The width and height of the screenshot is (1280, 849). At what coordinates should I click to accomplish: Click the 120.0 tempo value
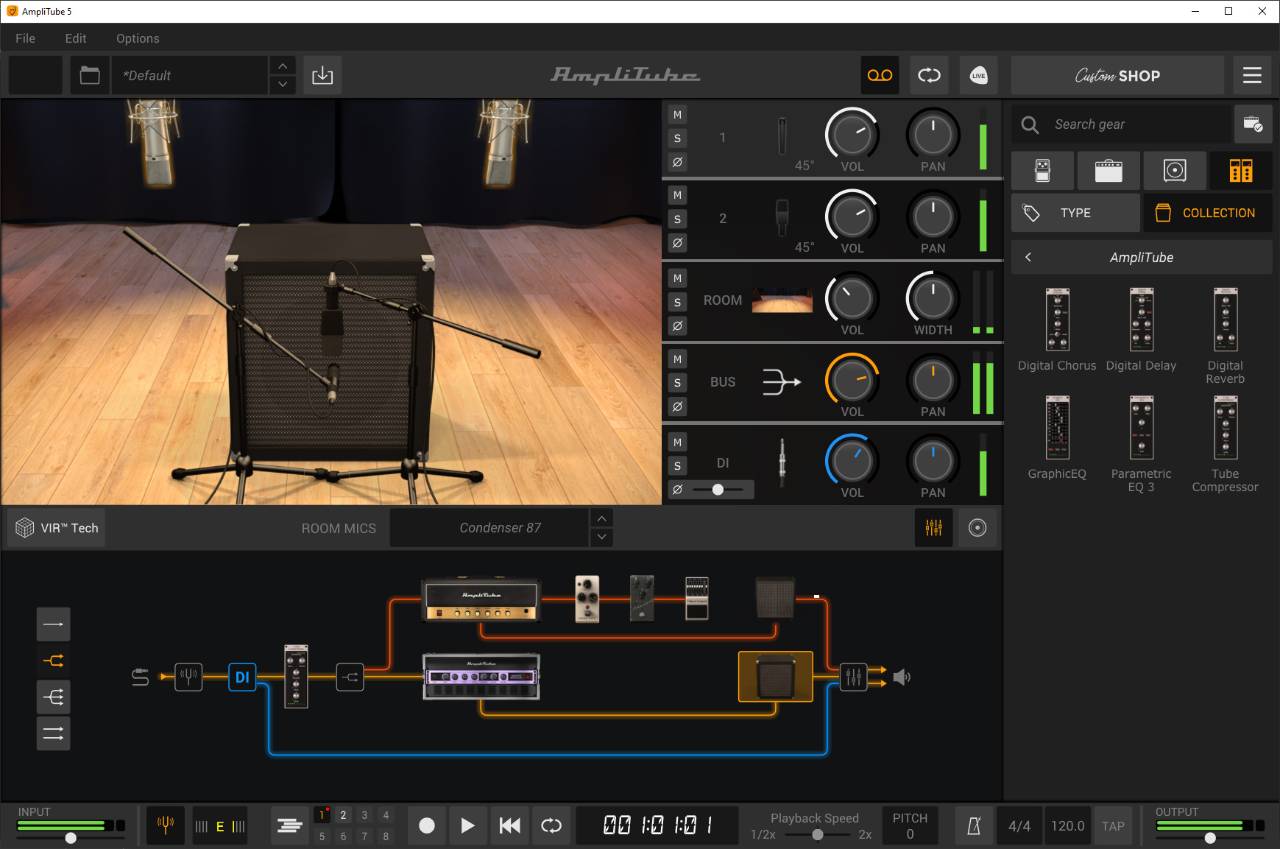tap(1067, 826)
